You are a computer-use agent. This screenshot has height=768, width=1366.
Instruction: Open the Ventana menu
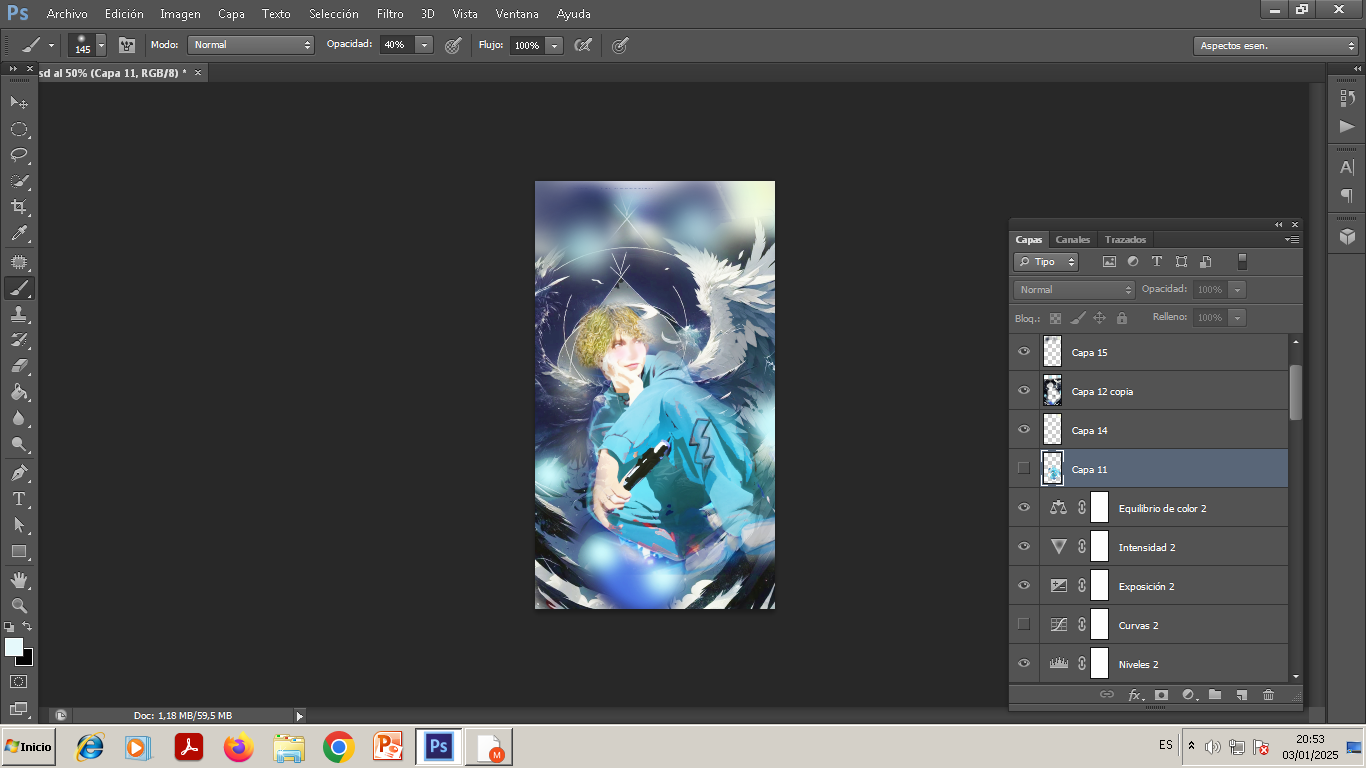pos(517,14)
